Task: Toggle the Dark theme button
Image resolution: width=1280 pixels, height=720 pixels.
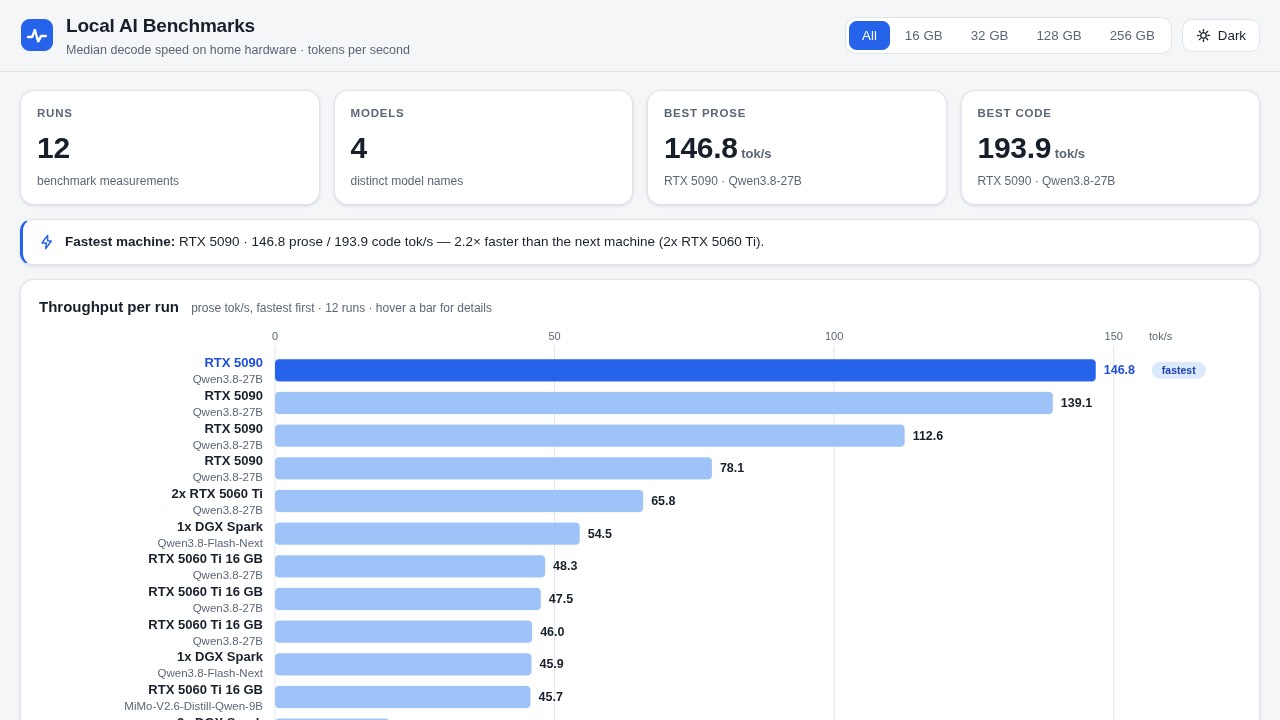Action: tap(1221, 35)
